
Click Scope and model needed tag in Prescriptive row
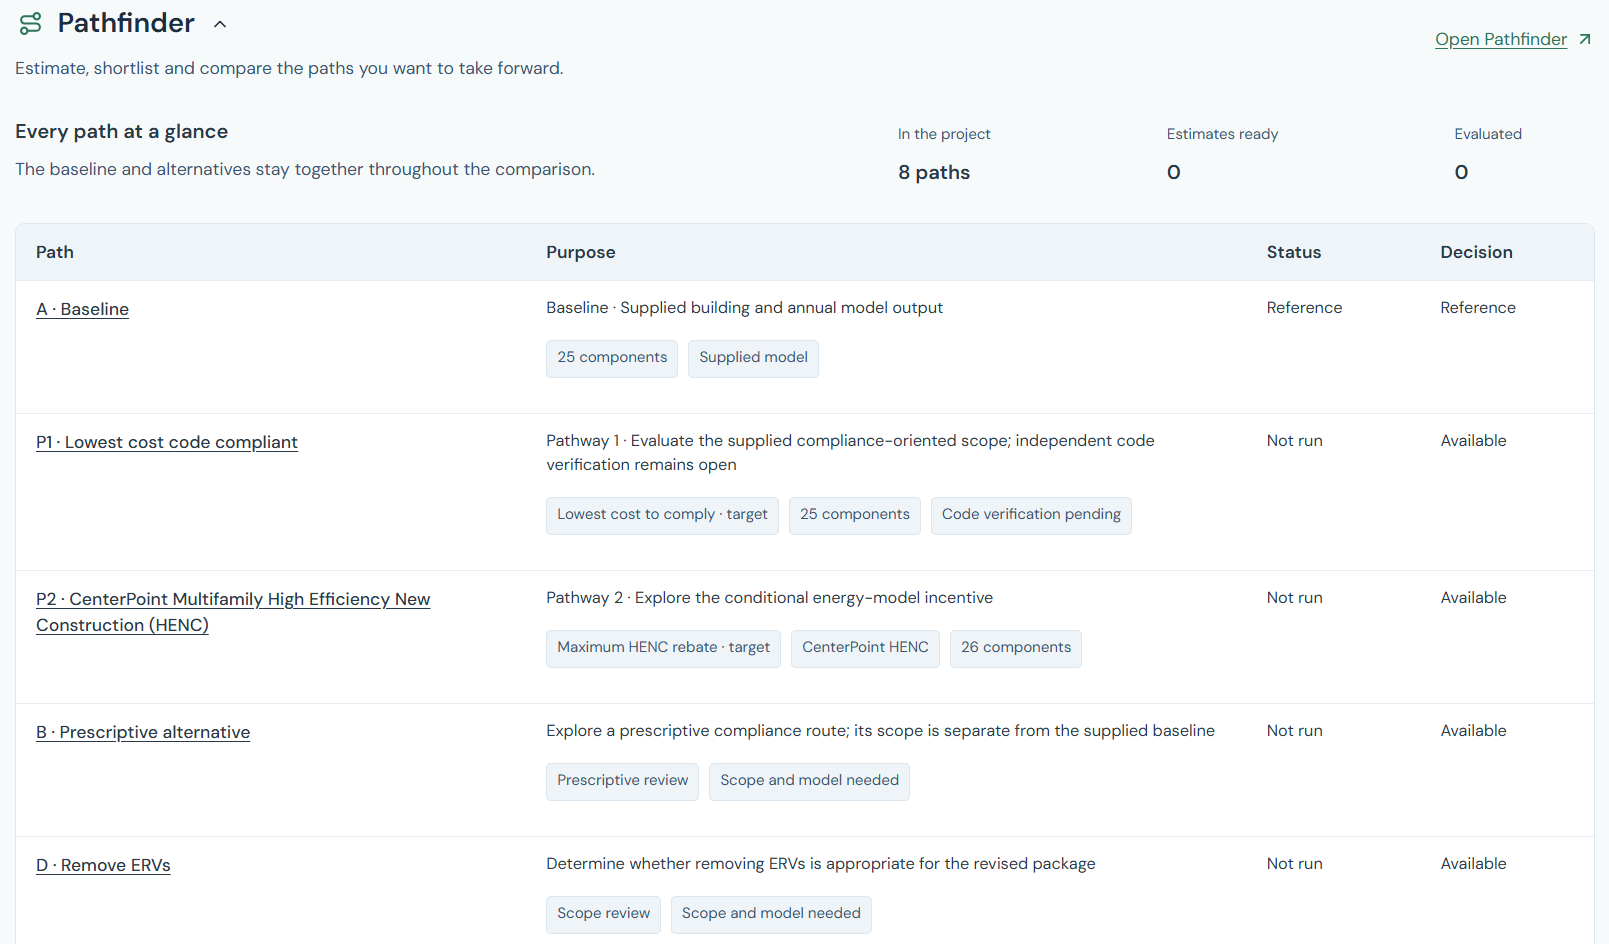coord(809,781)
